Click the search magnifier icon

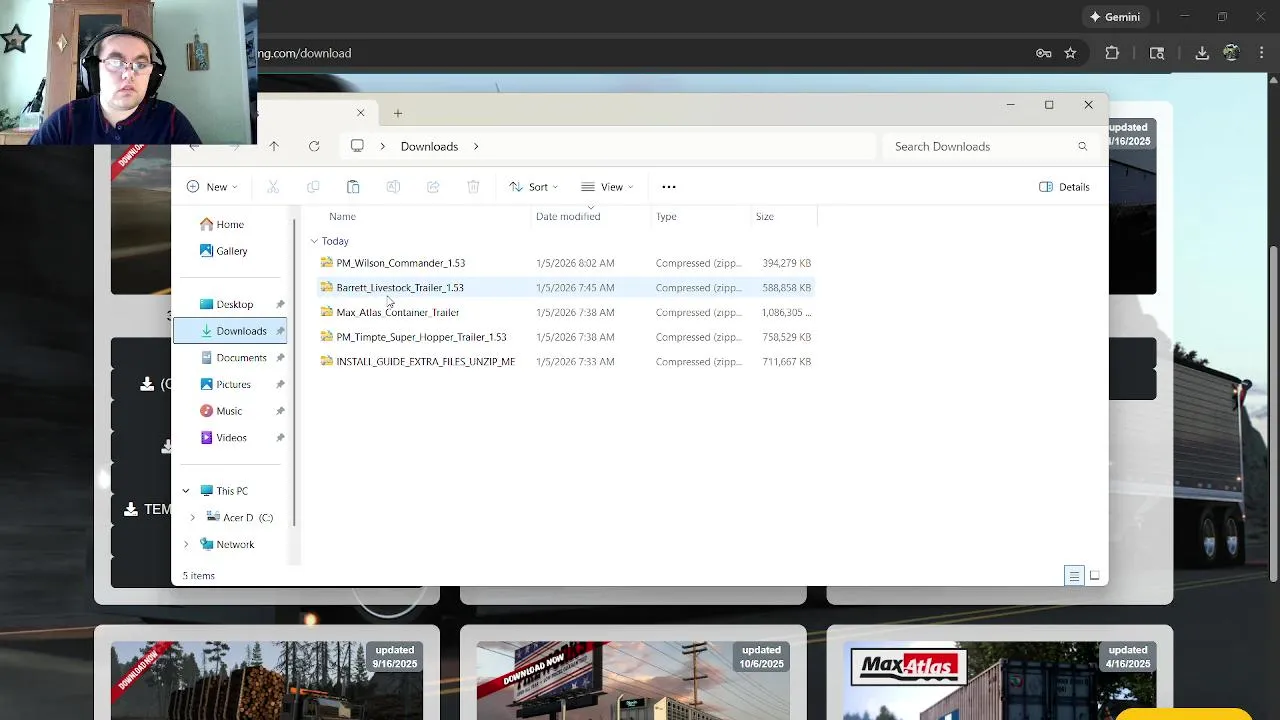tap(1082, 146)
